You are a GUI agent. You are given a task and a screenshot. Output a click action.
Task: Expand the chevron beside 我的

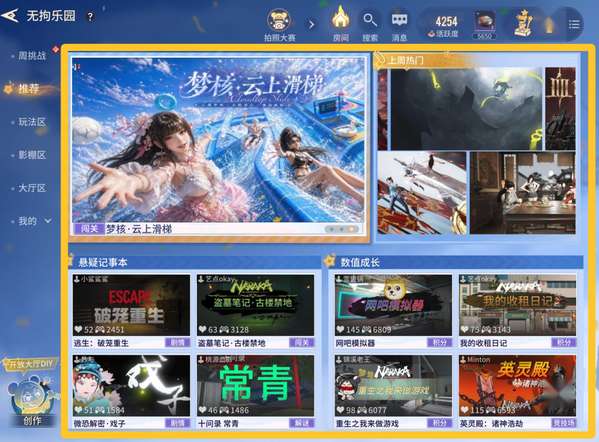click(x=48, y=221)
